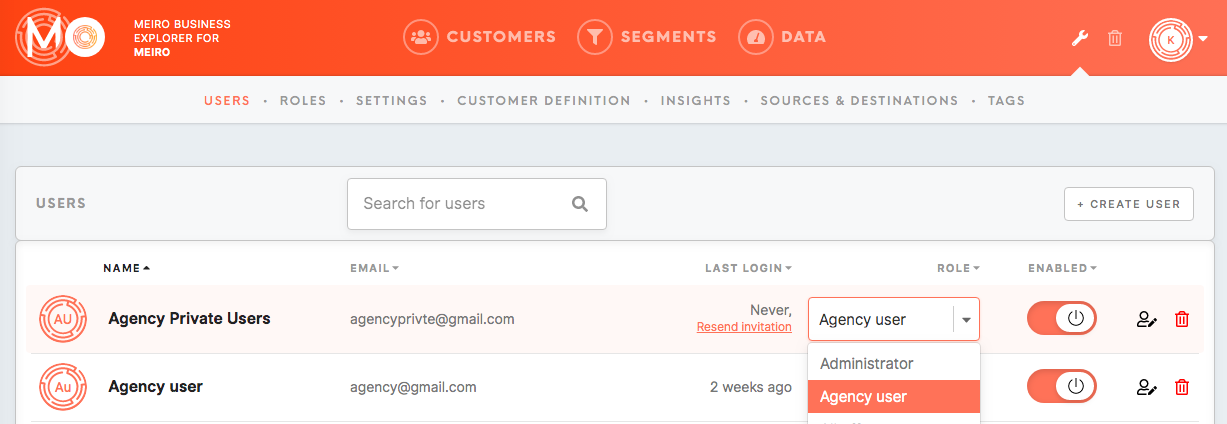Switch to the Settings tab
1227x424 pixels.
coord(391,101)
